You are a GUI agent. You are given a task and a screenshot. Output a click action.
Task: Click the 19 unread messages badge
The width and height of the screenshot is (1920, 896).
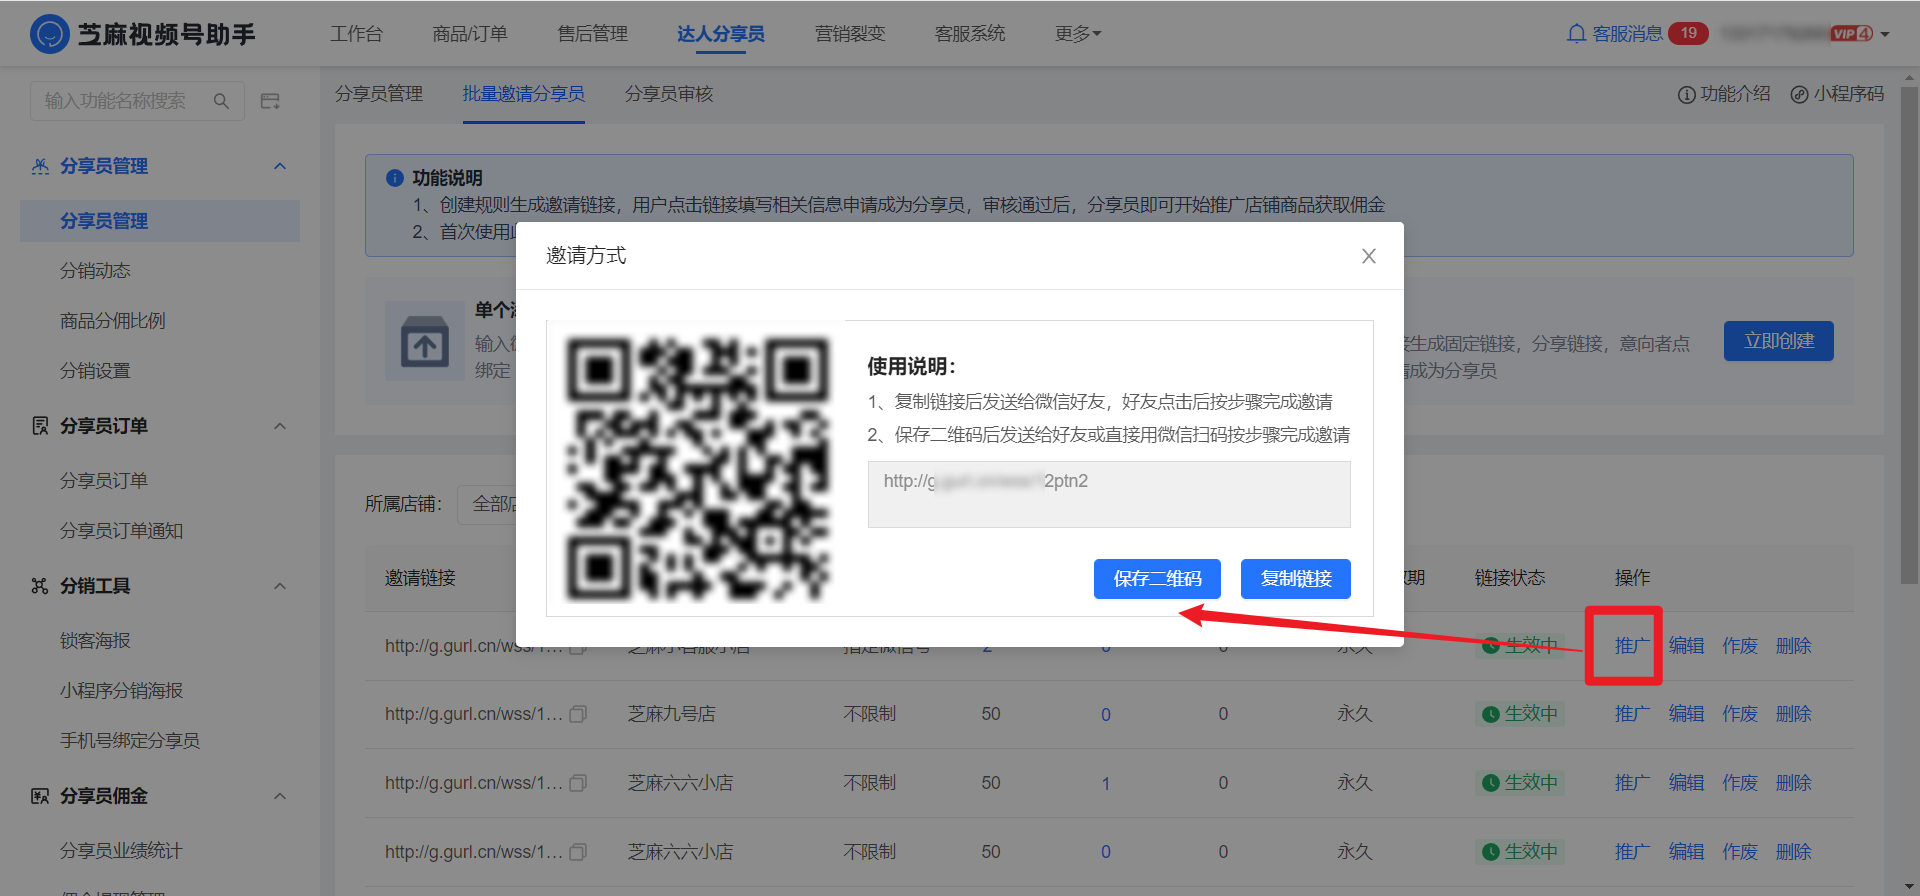1688,34
